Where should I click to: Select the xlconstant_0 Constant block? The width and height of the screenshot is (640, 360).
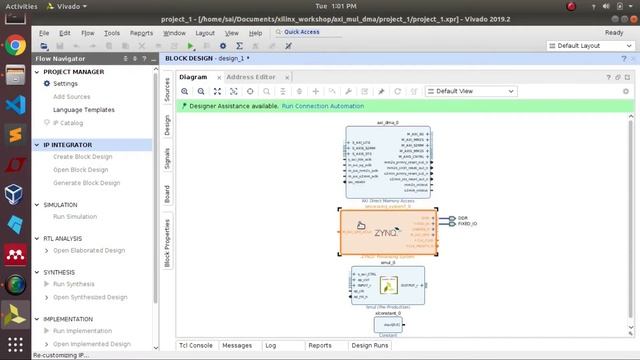coord(388,325)
